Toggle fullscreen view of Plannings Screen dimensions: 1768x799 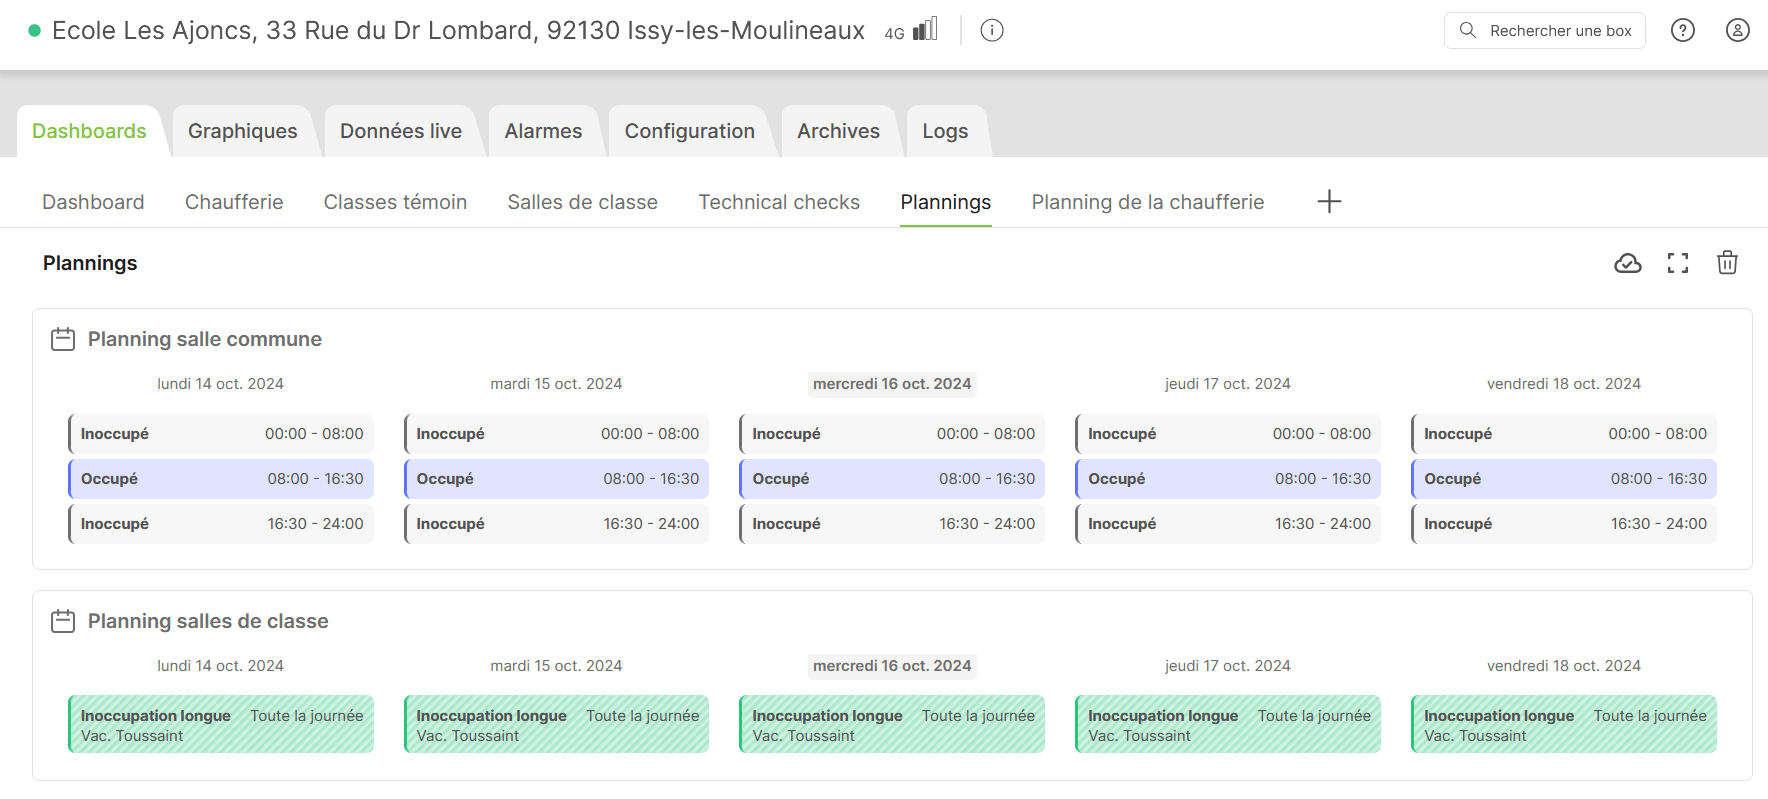[1678, 263]
